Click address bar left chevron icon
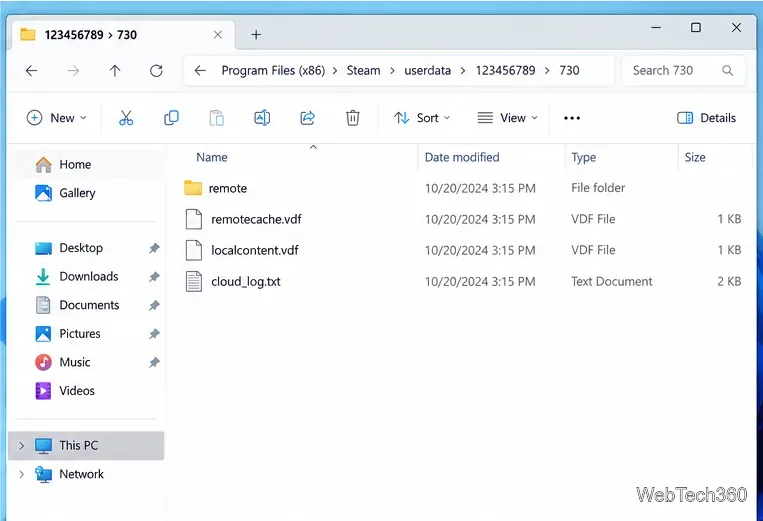 click(x=200, y=71)
